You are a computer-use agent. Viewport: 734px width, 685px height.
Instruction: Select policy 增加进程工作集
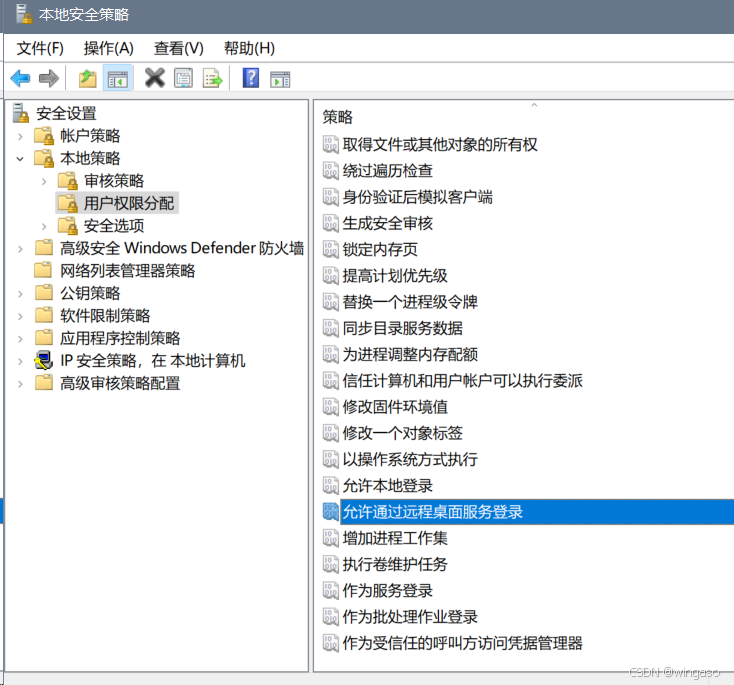click(395, 538)
